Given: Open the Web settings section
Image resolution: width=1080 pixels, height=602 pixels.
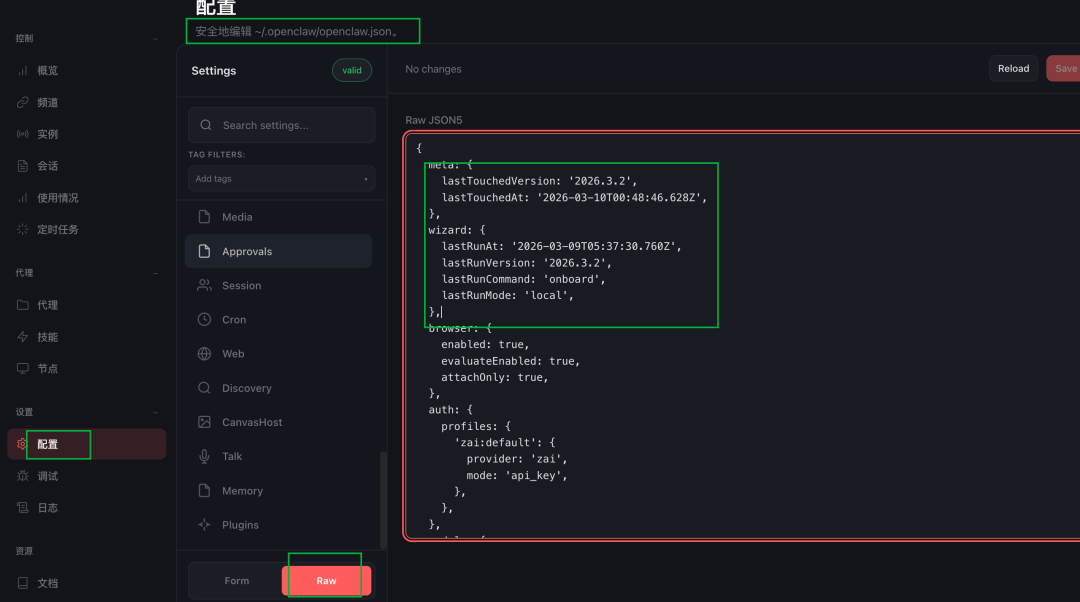Looking at the screenshot, I should coord(278,354).
